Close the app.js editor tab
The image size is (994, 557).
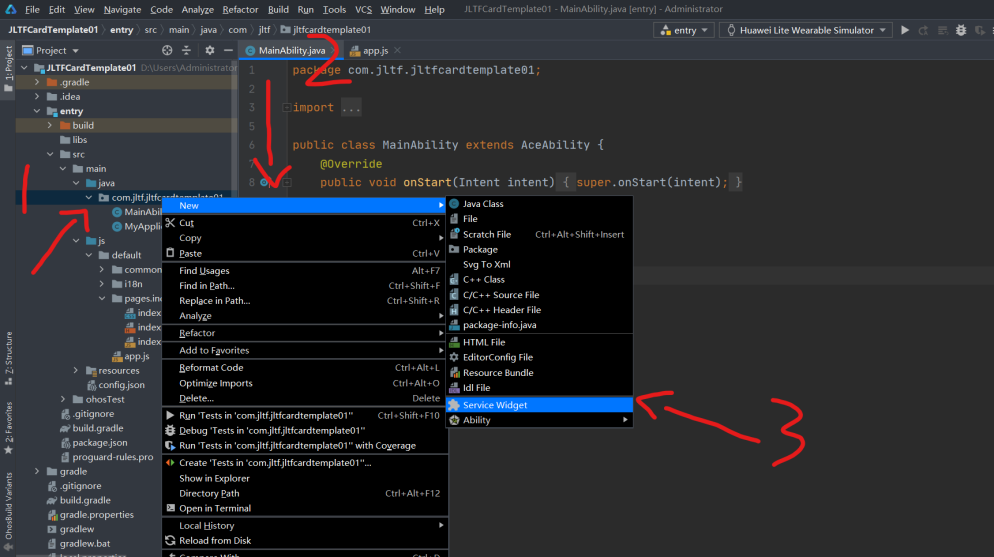397,50
